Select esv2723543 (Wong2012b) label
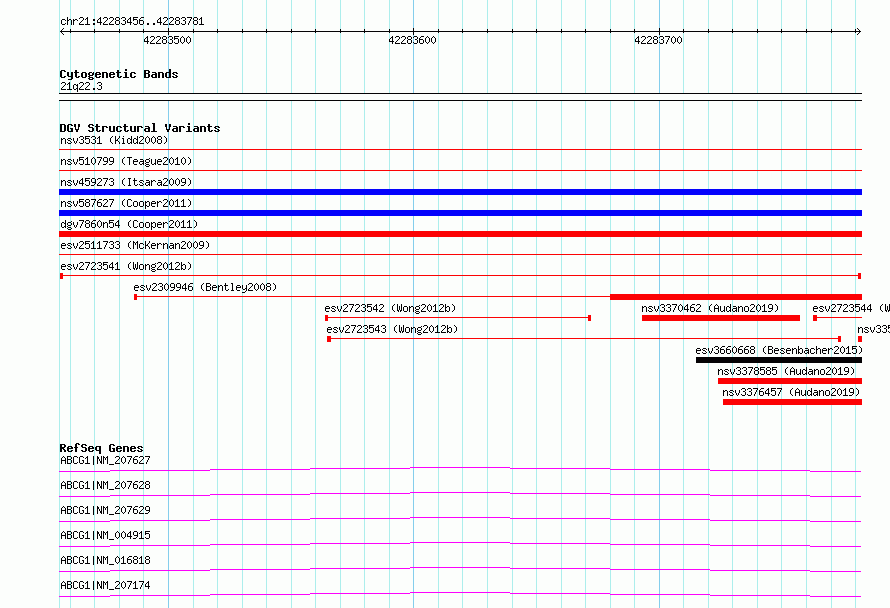The height and width of the screenshot is (608, 890). 392,329
